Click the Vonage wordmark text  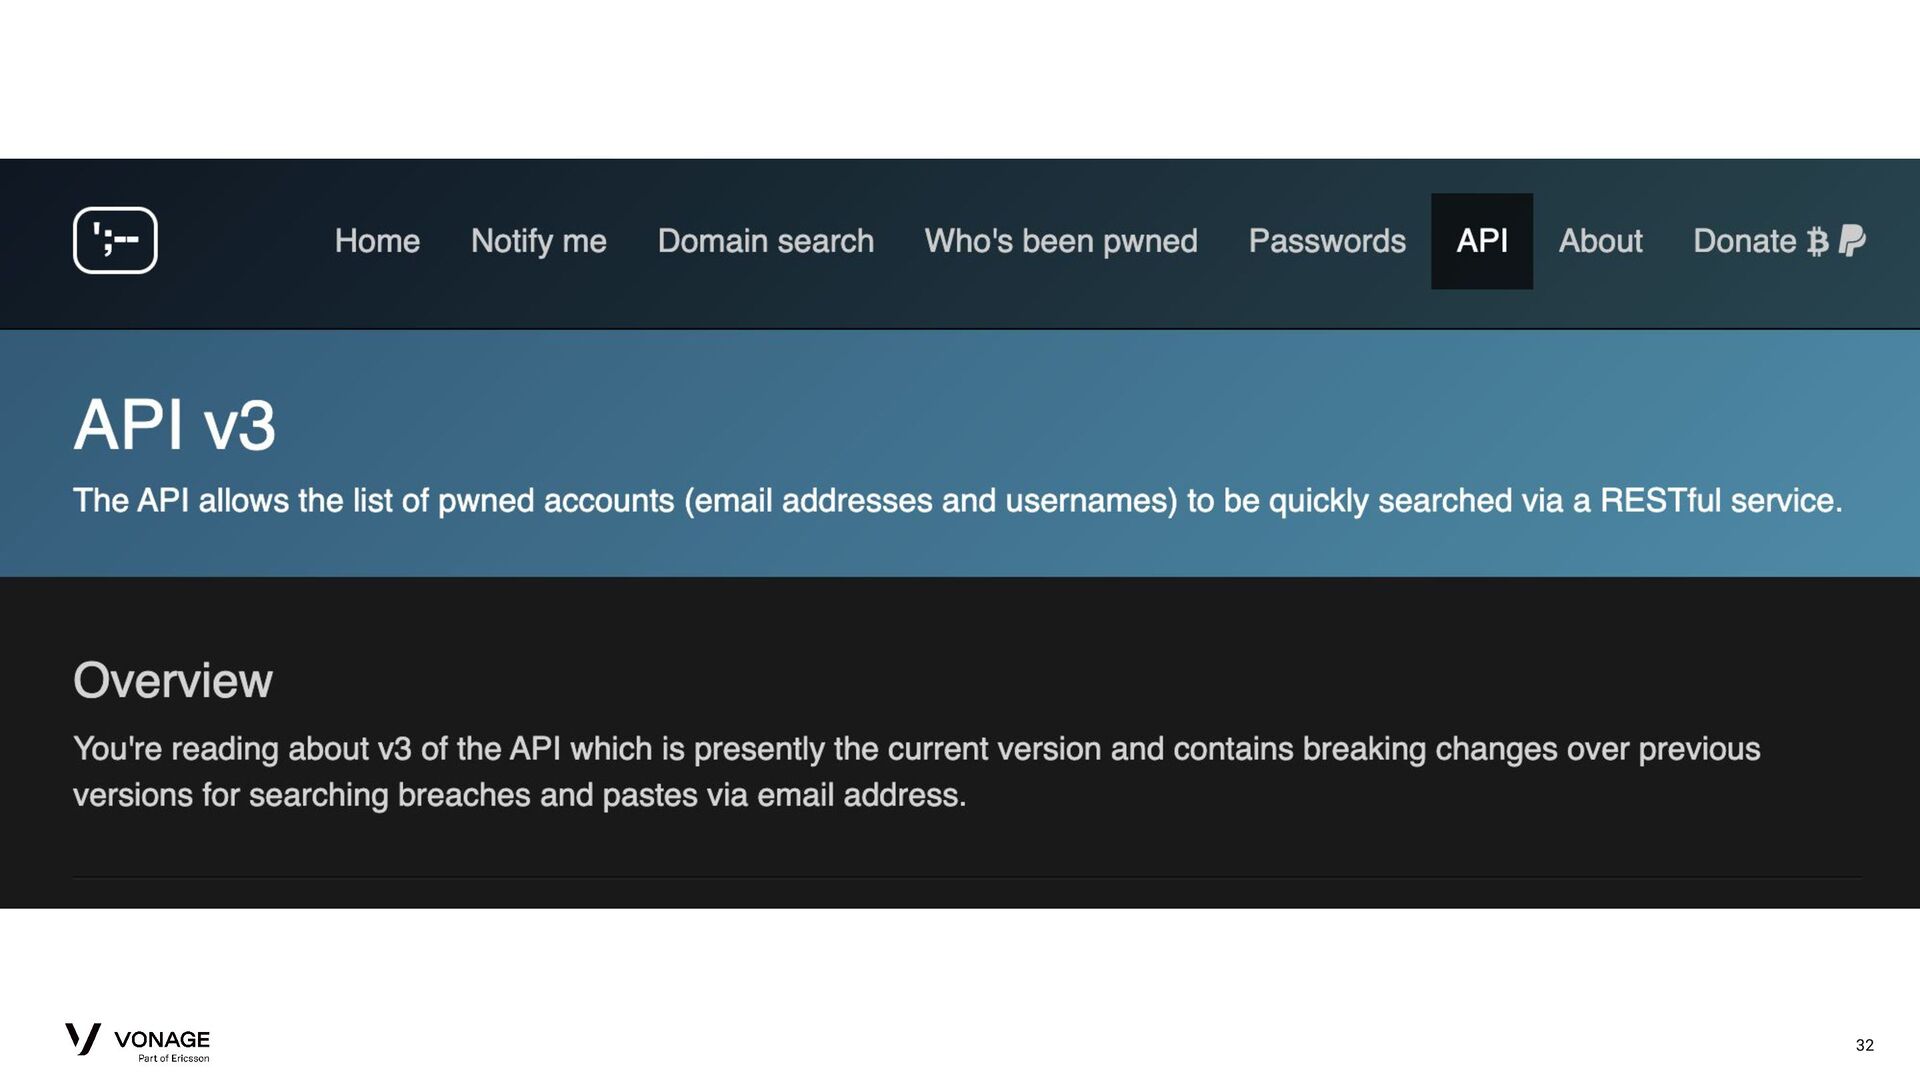[162, 1039]
